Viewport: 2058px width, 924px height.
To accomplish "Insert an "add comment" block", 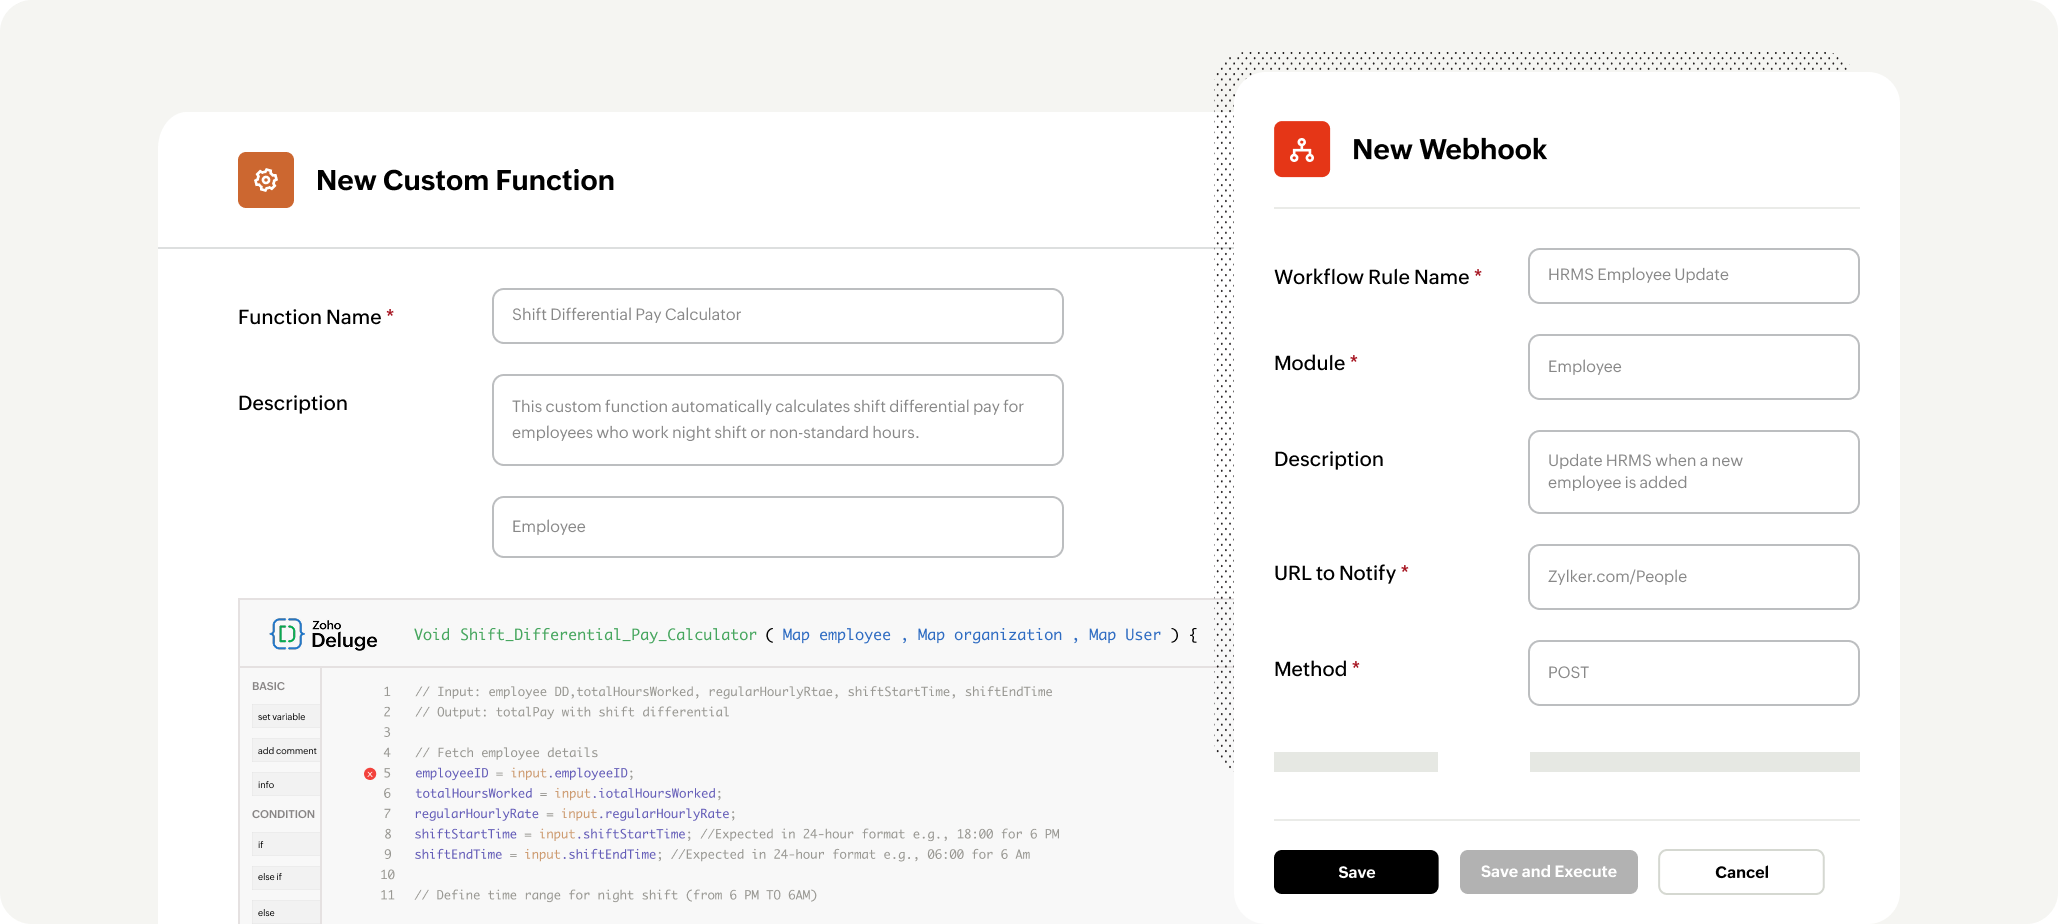I will 285,750.
